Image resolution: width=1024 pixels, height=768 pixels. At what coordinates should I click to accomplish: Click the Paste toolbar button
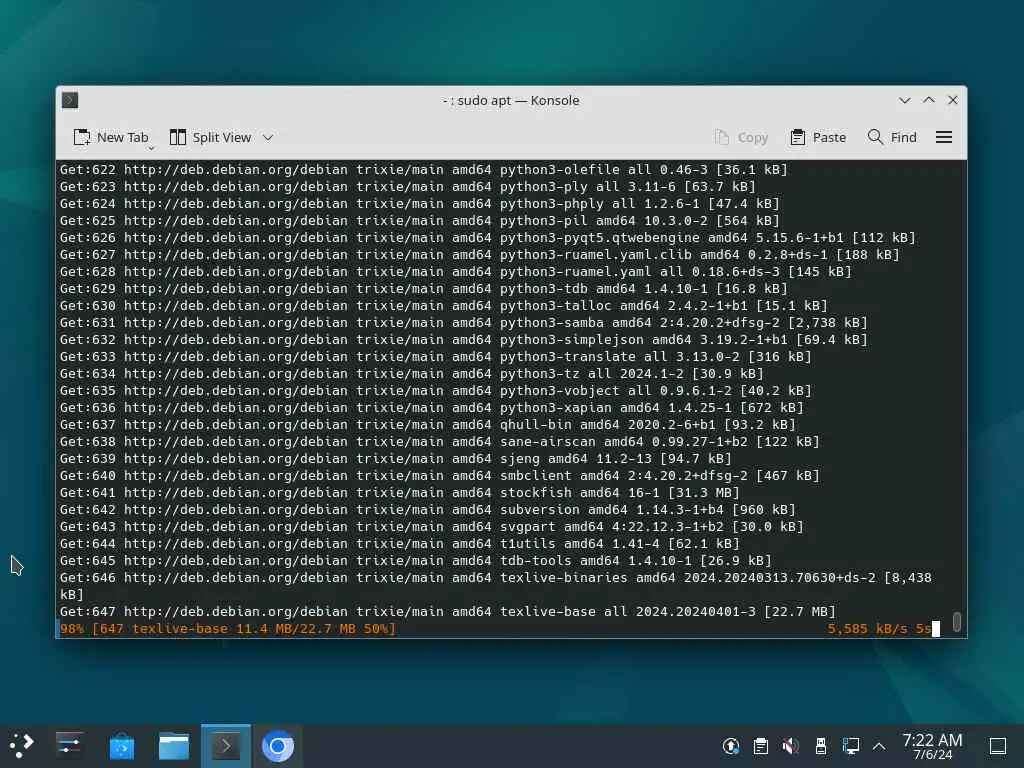click(x=818, y=137)
